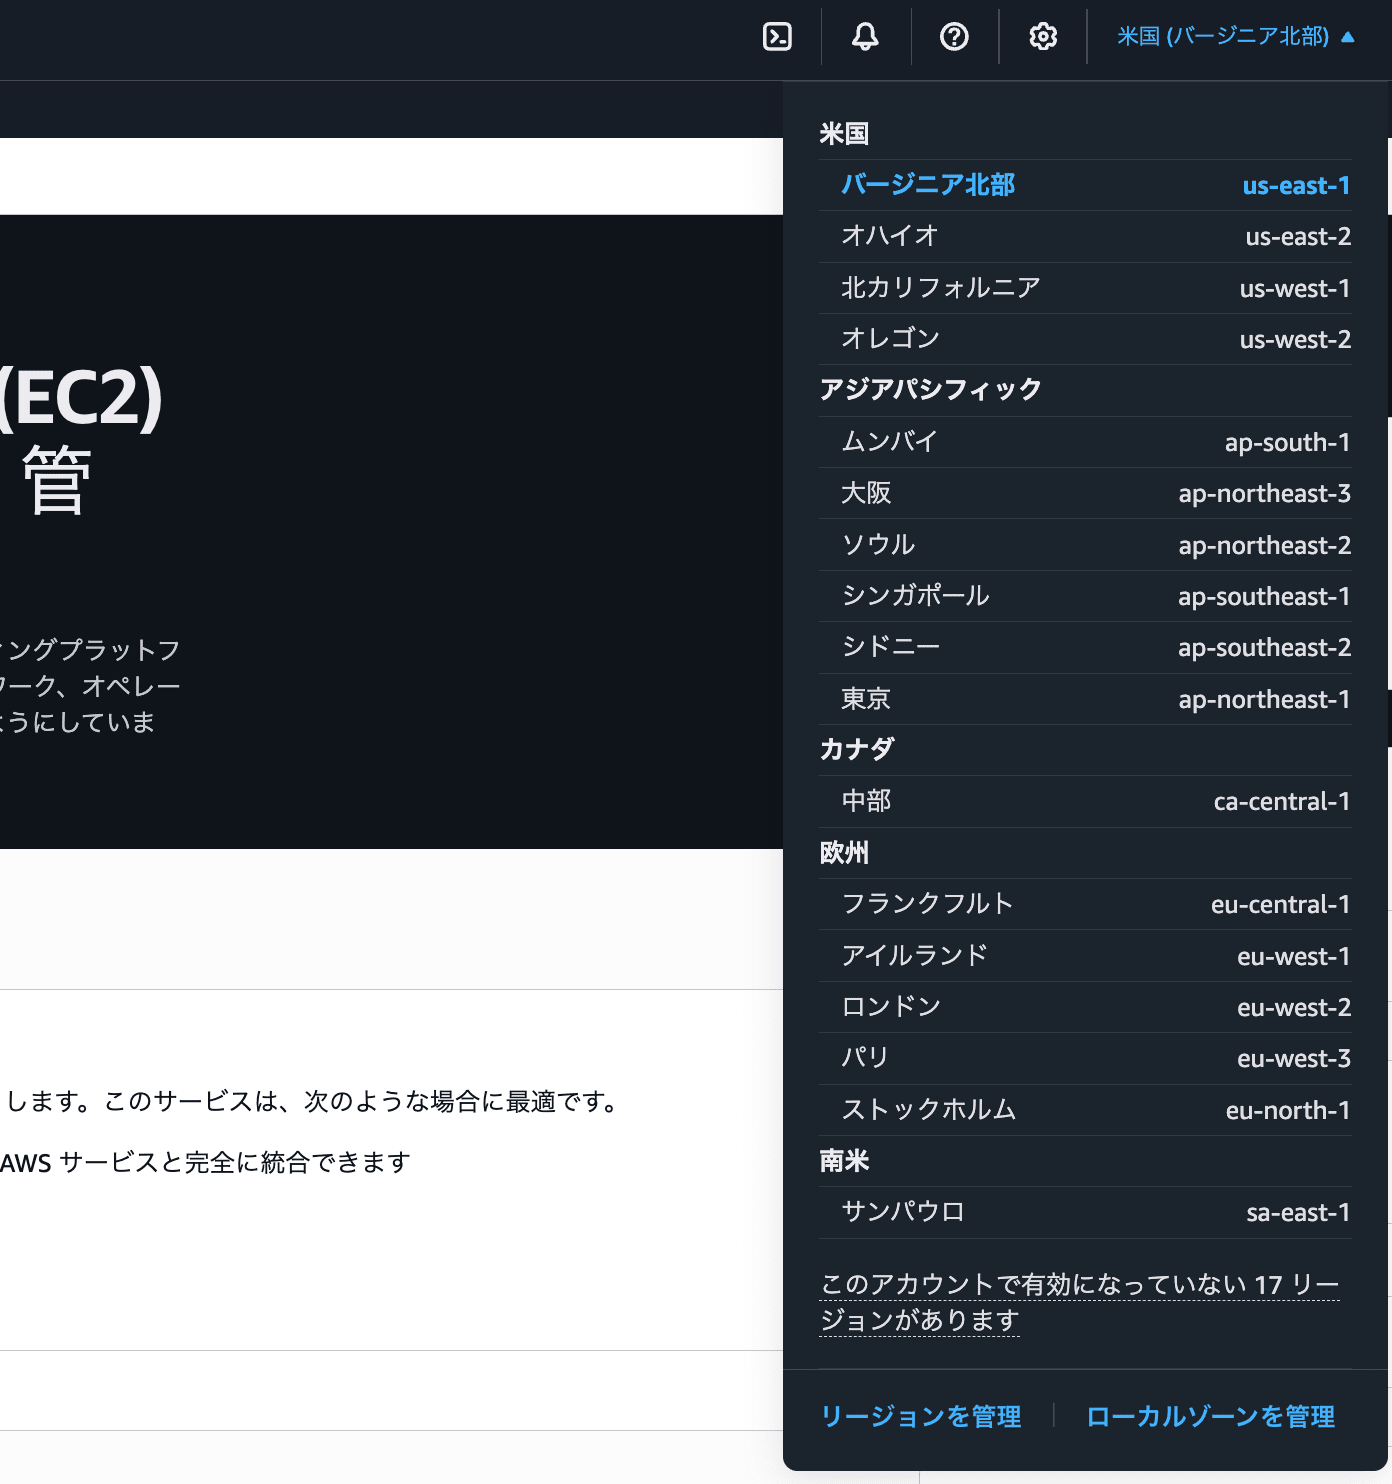Image resolution: width=1392 pixels, height=1484 pixels.
Task: Open the help question mark icon
Action: [x=954, y=37]
